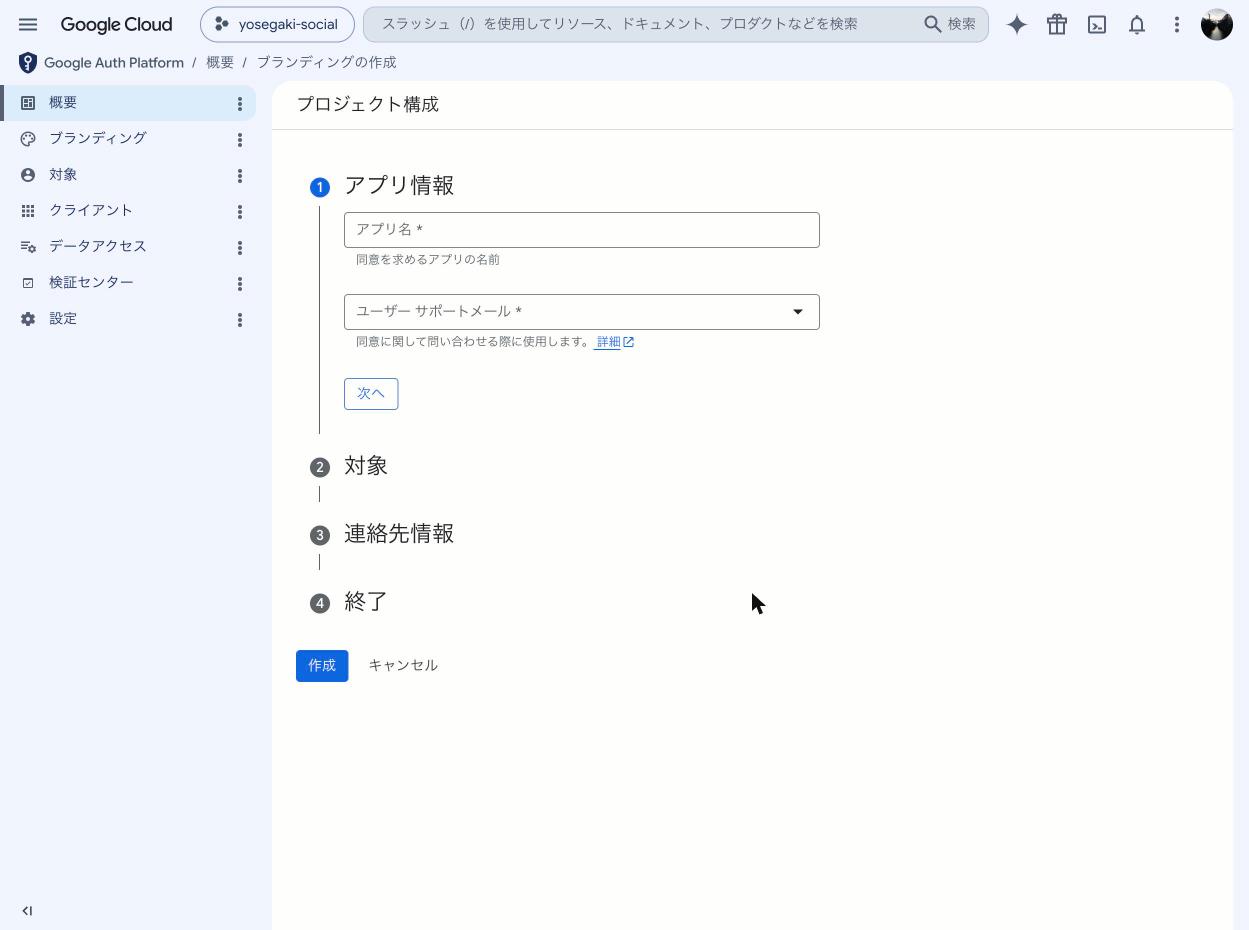Click the ブランディング palette icon

[x=28, y=139]
